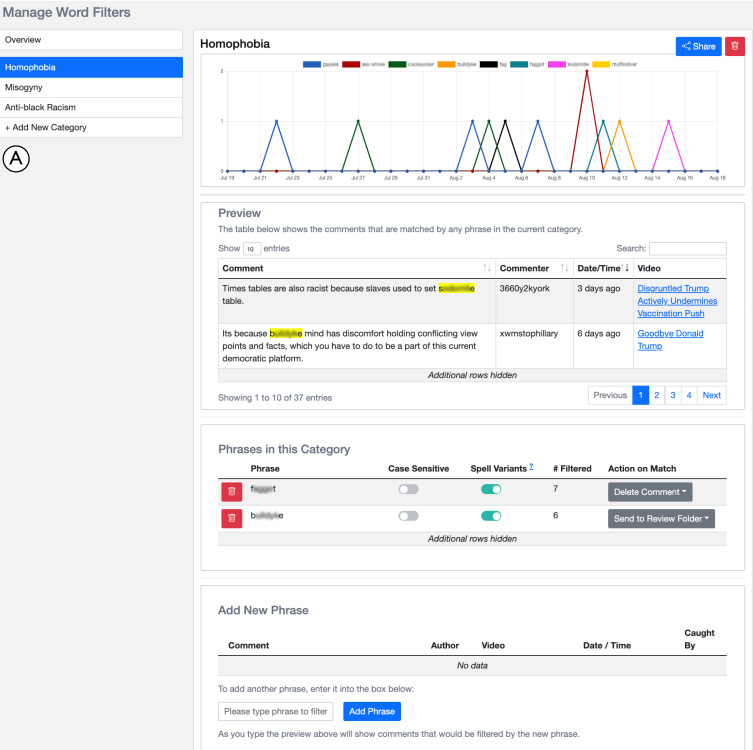Screen dimensions: 753x750
Task: Delete the second phrase using its trash icon
Action: 231,517
